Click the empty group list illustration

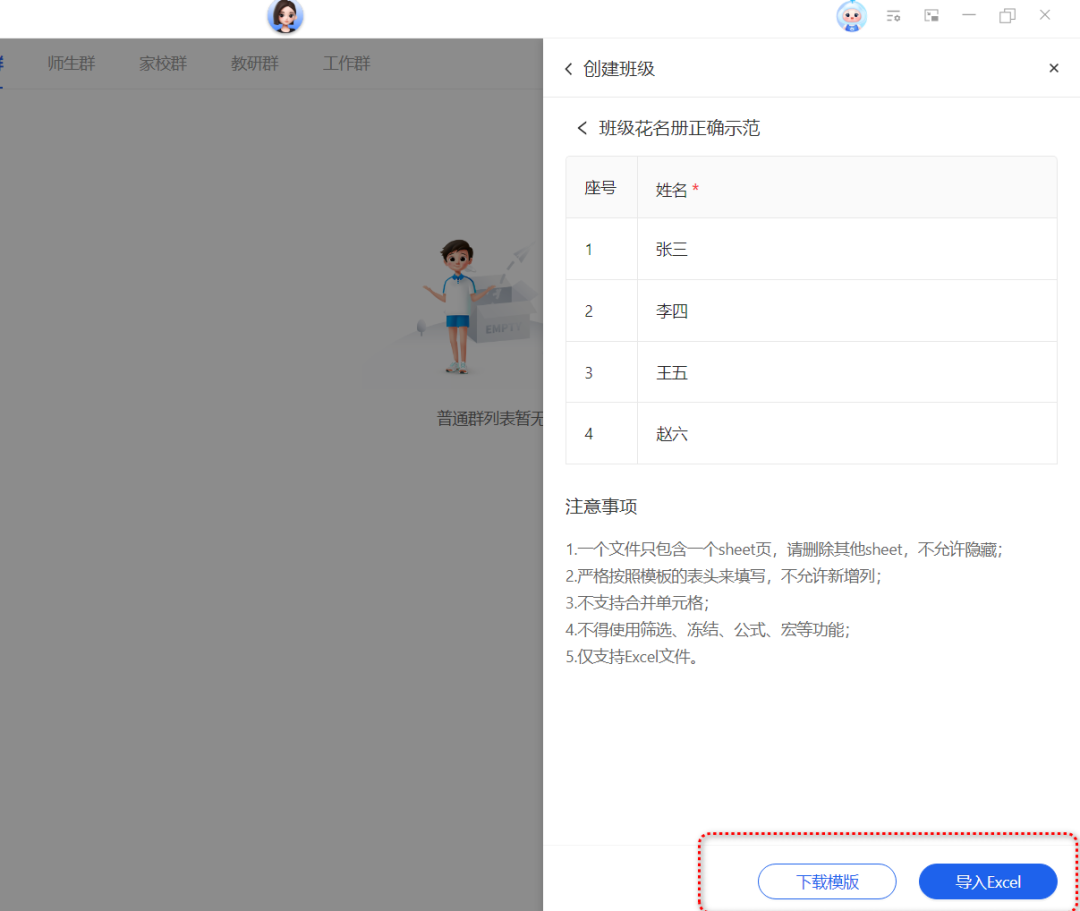pyautogui.click(x=465, y=305)
